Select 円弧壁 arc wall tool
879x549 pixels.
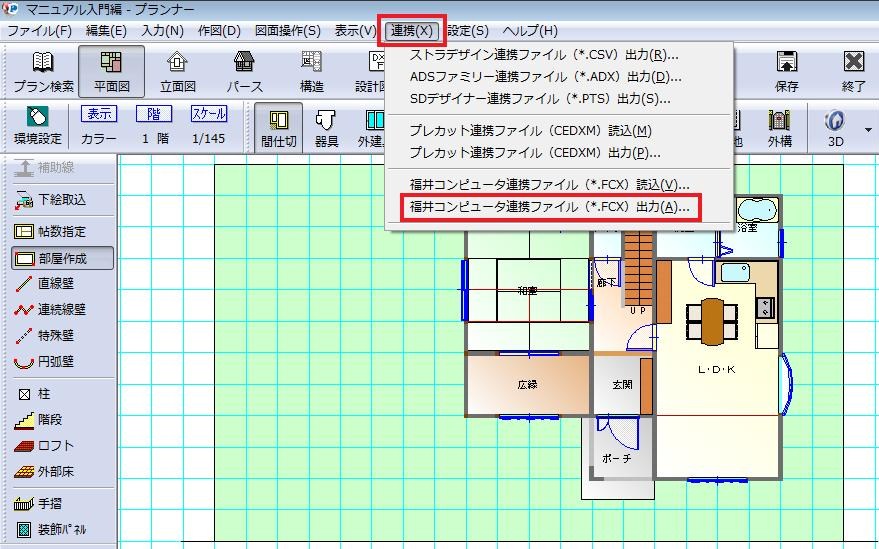(45, 362)
